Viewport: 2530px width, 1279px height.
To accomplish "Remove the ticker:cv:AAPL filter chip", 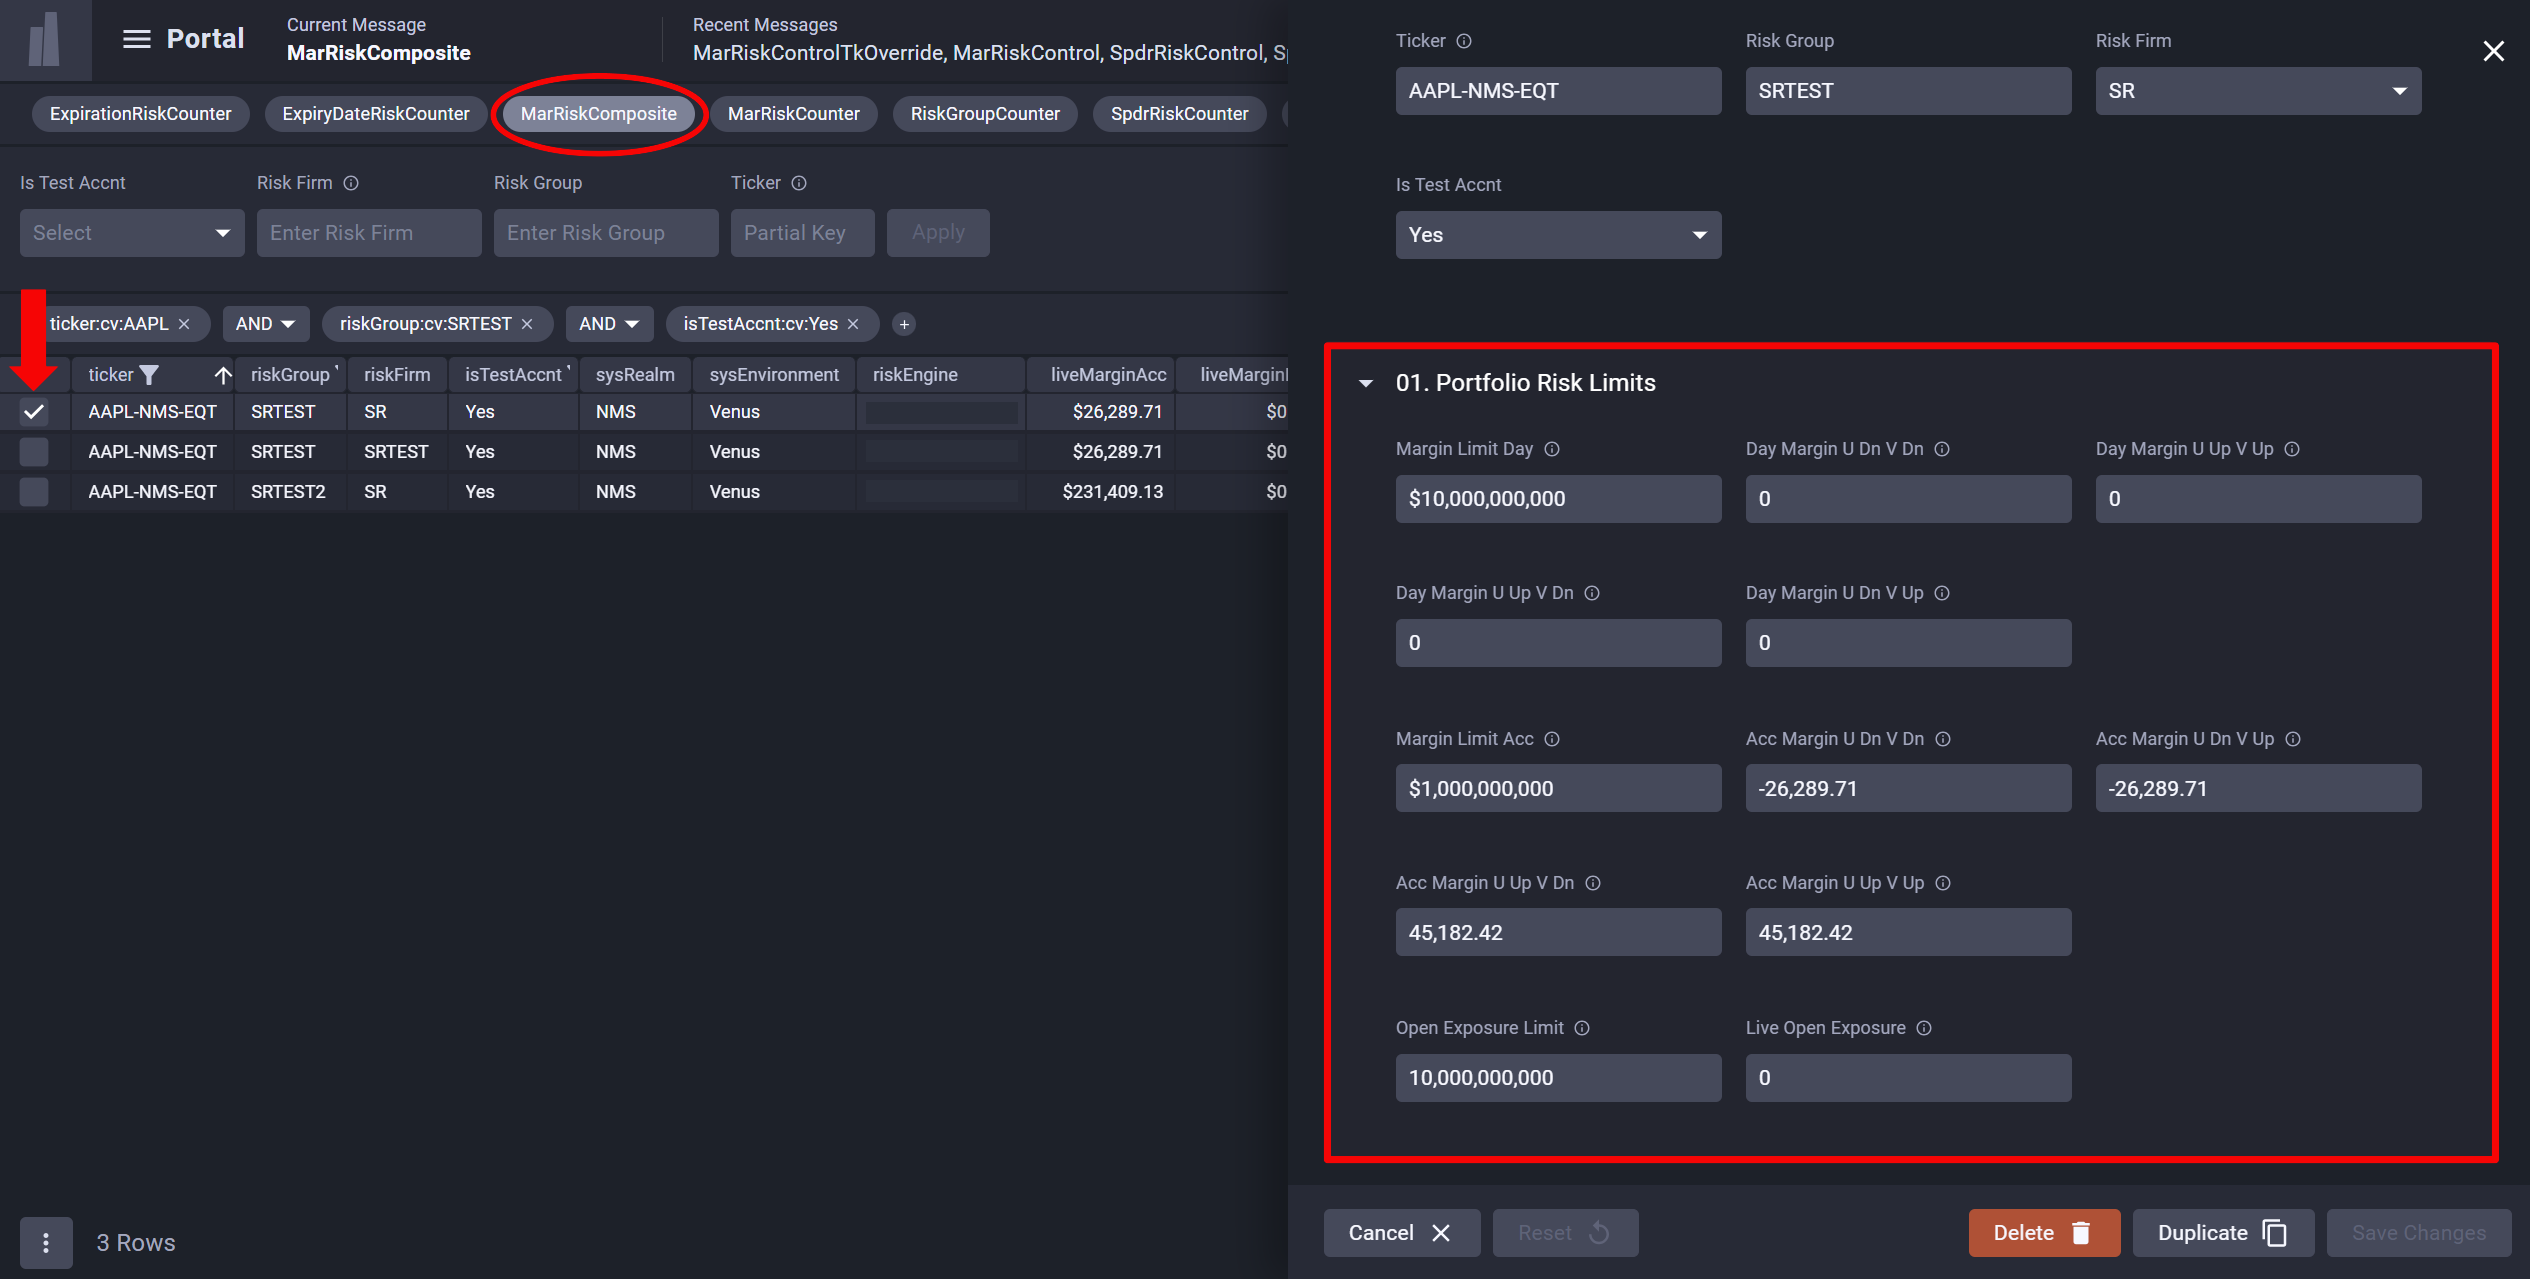I will 184,324.
